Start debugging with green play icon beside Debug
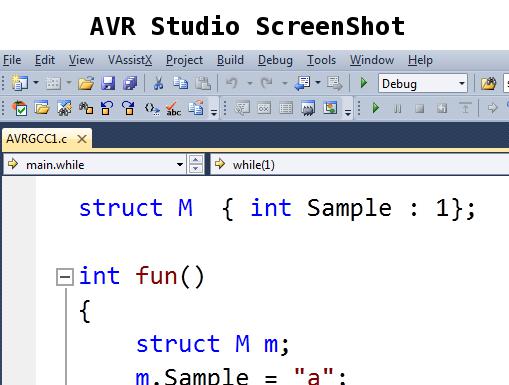 (363, 83)
